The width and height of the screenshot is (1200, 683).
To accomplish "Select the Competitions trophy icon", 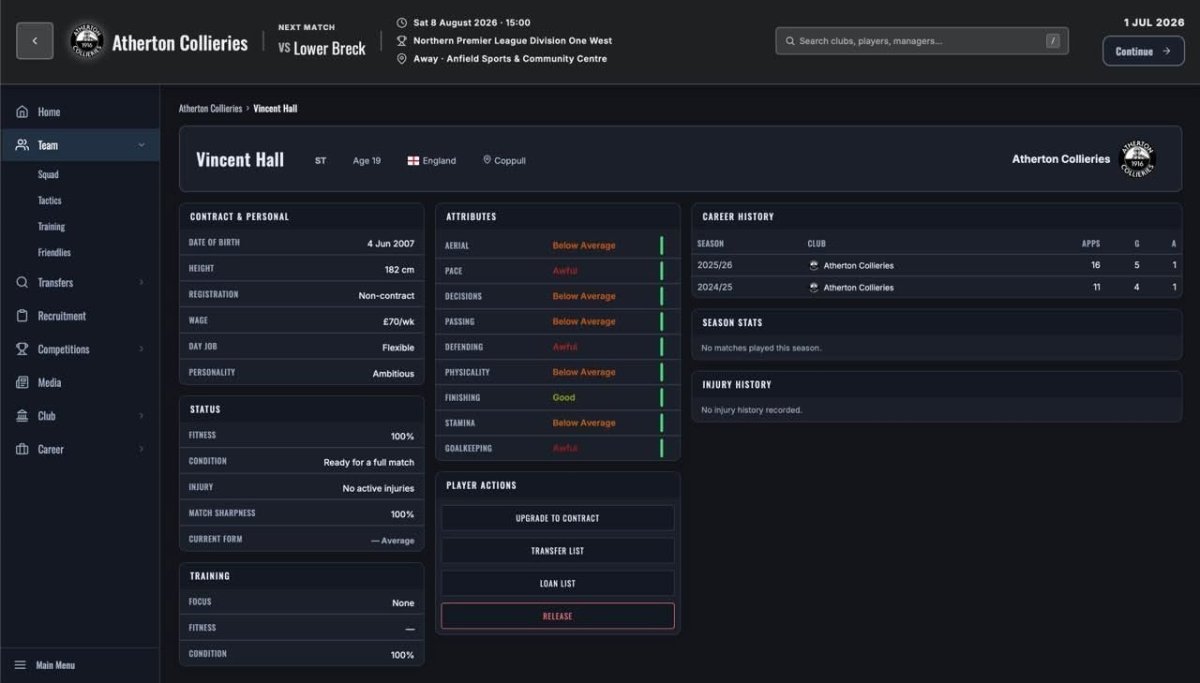I will 22,349.
